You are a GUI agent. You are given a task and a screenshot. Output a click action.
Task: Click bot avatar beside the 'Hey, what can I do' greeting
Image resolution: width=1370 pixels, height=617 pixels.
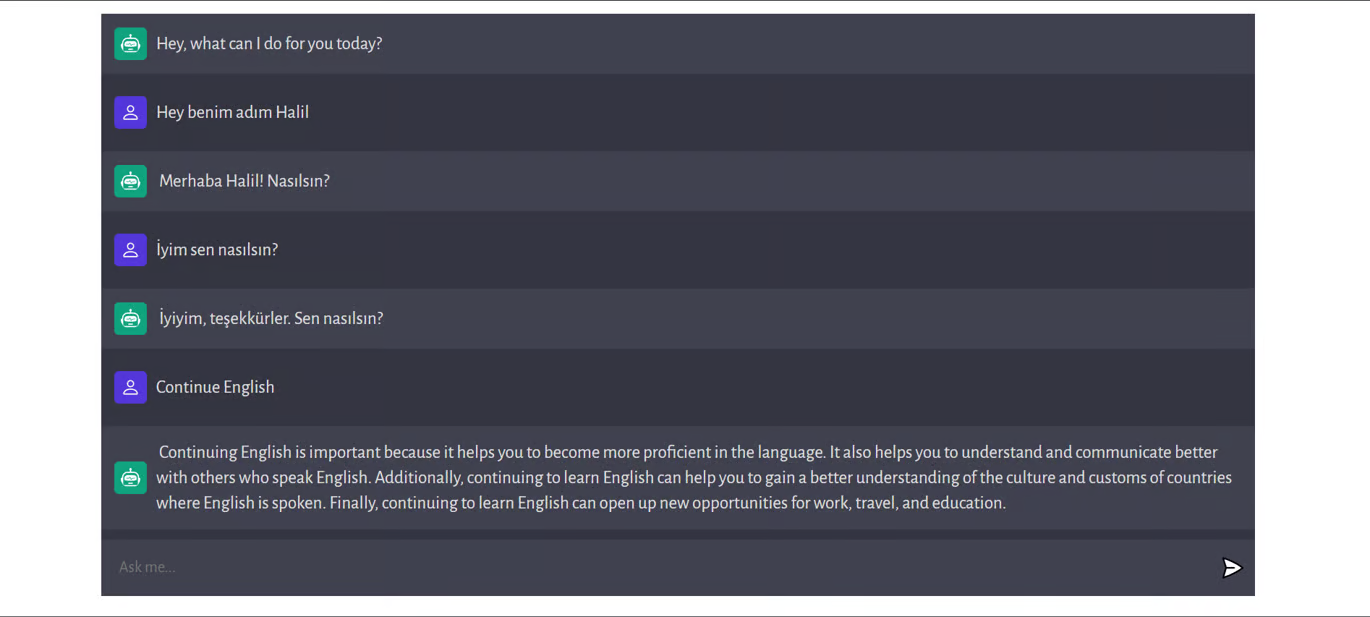point(130,44)
